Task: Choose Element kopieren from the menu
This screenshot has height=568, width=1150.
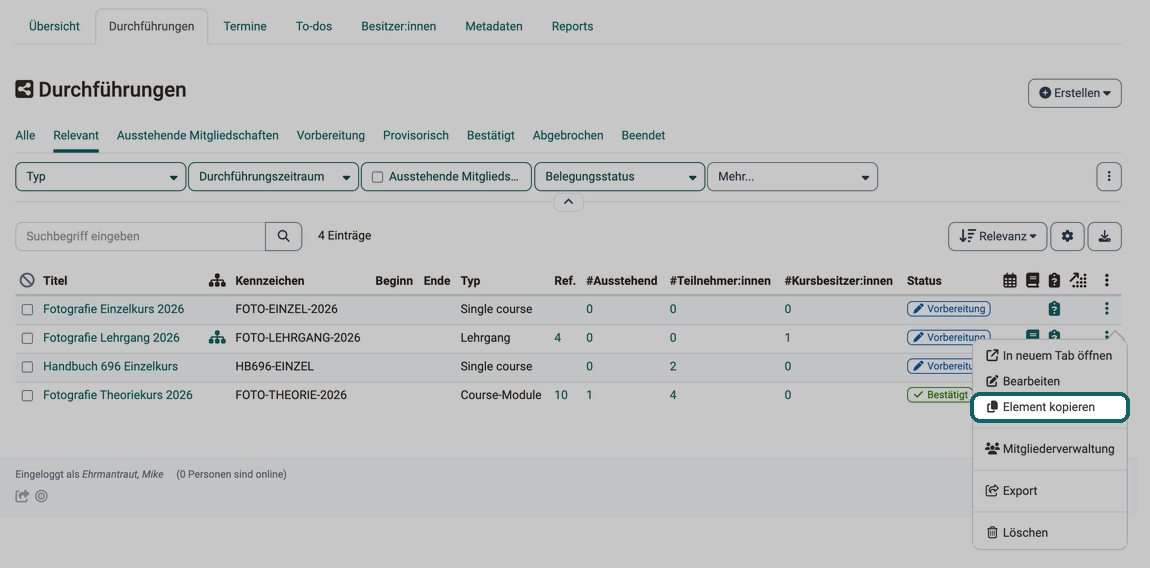Action: coord(1050,407)
